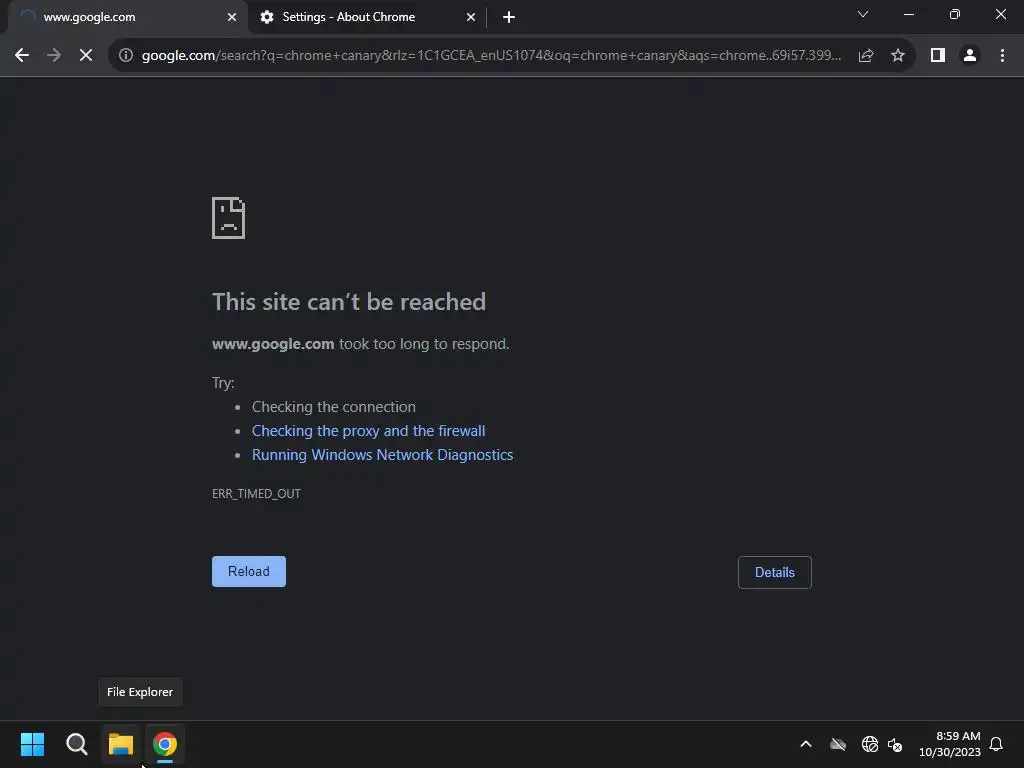Restore down the Chrome window
The image size is (1024, 768).
click(x=955, y=14)
